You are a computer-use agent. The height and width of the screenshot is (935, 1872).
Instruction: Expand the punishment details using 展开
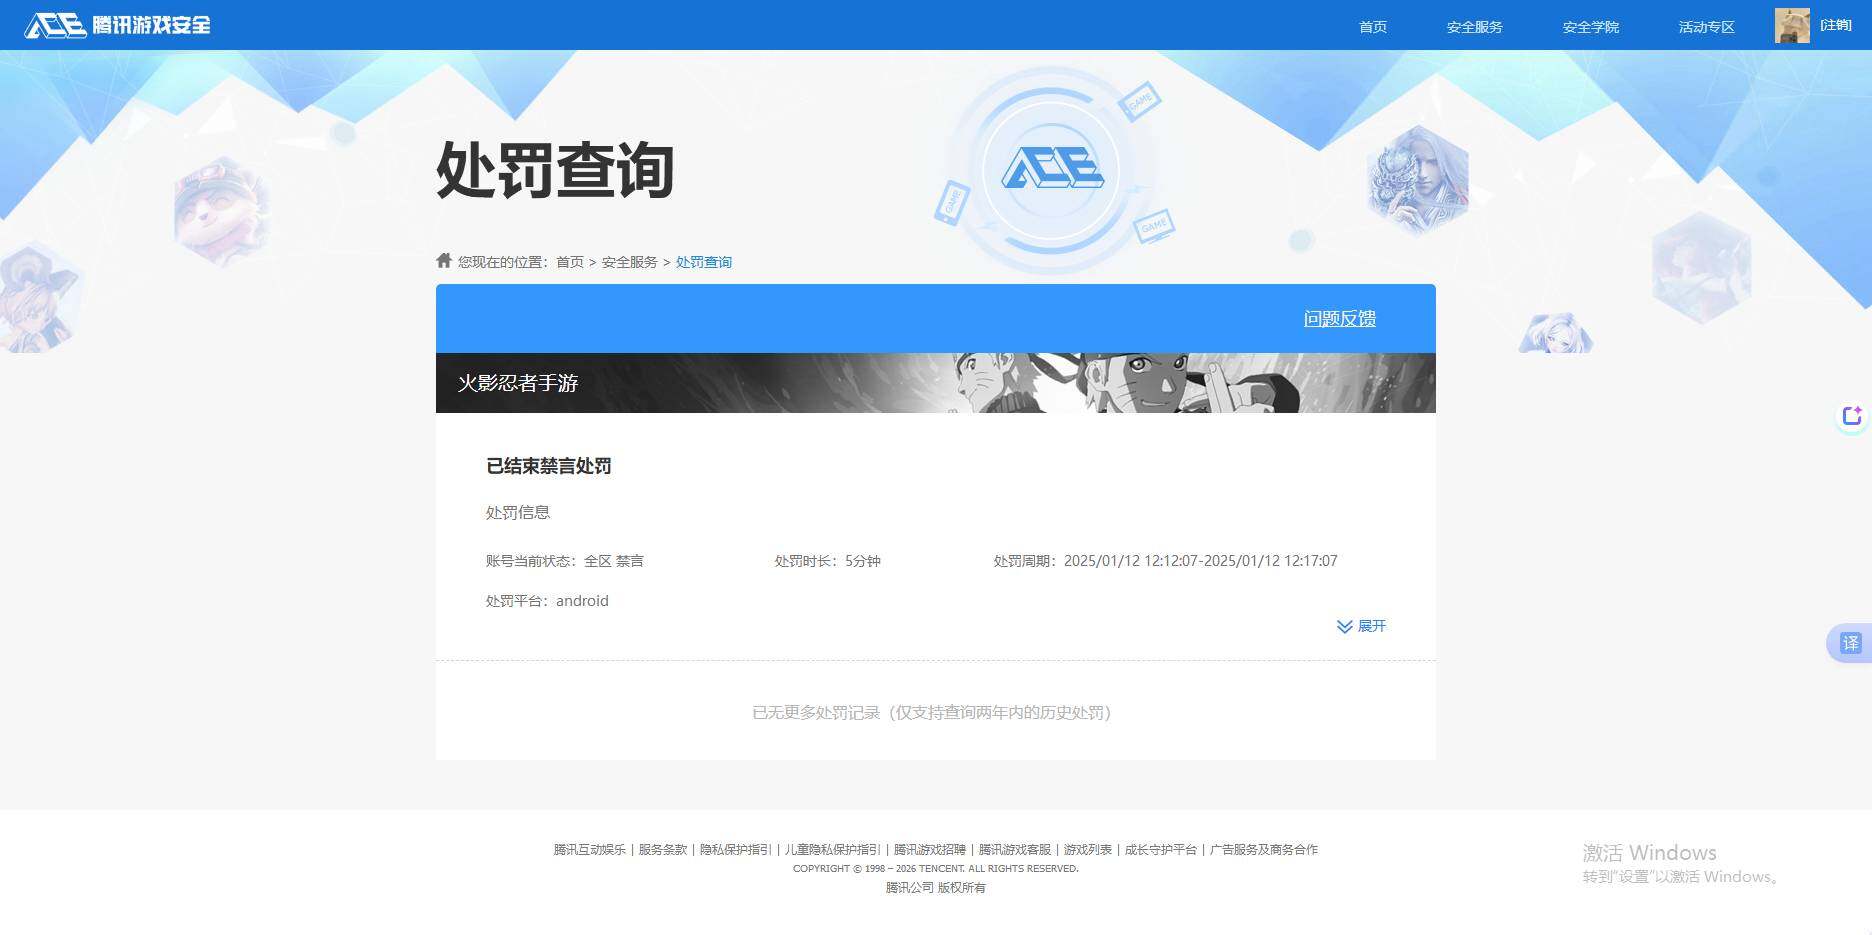[1372, 626]
